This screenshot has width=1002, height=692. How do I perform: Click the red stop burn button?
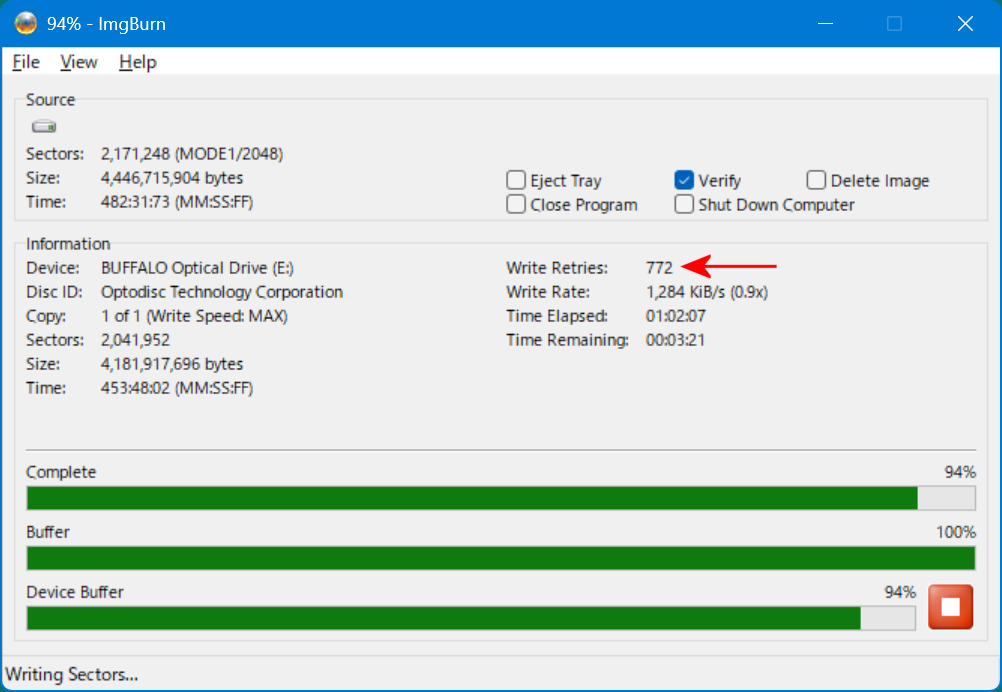click(x=950, y=606)
